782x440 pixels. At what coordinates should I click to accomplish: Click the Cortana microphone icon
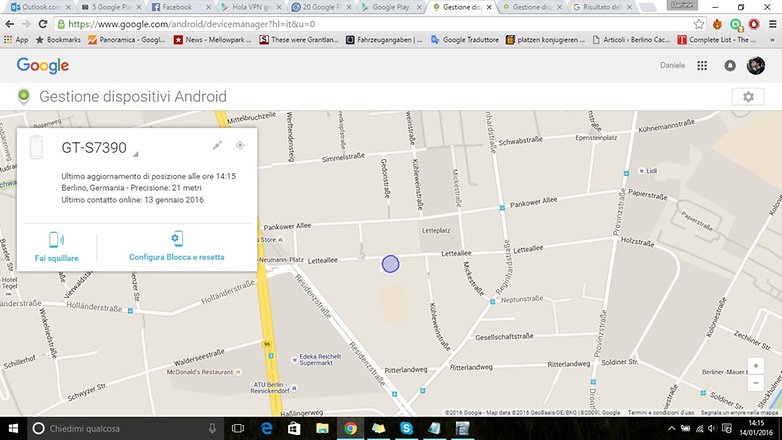212,429
